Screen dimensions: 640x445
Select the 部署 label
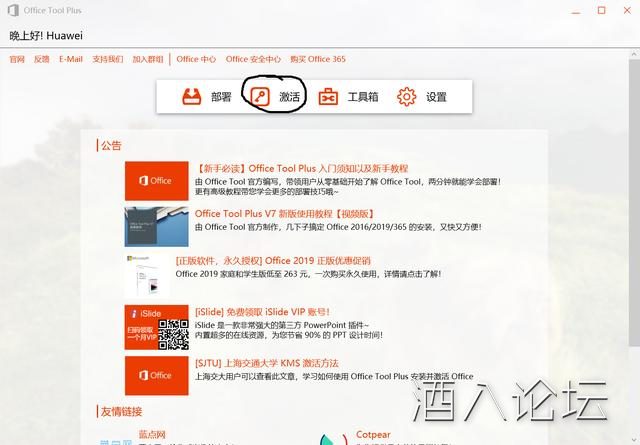(221, 97)
